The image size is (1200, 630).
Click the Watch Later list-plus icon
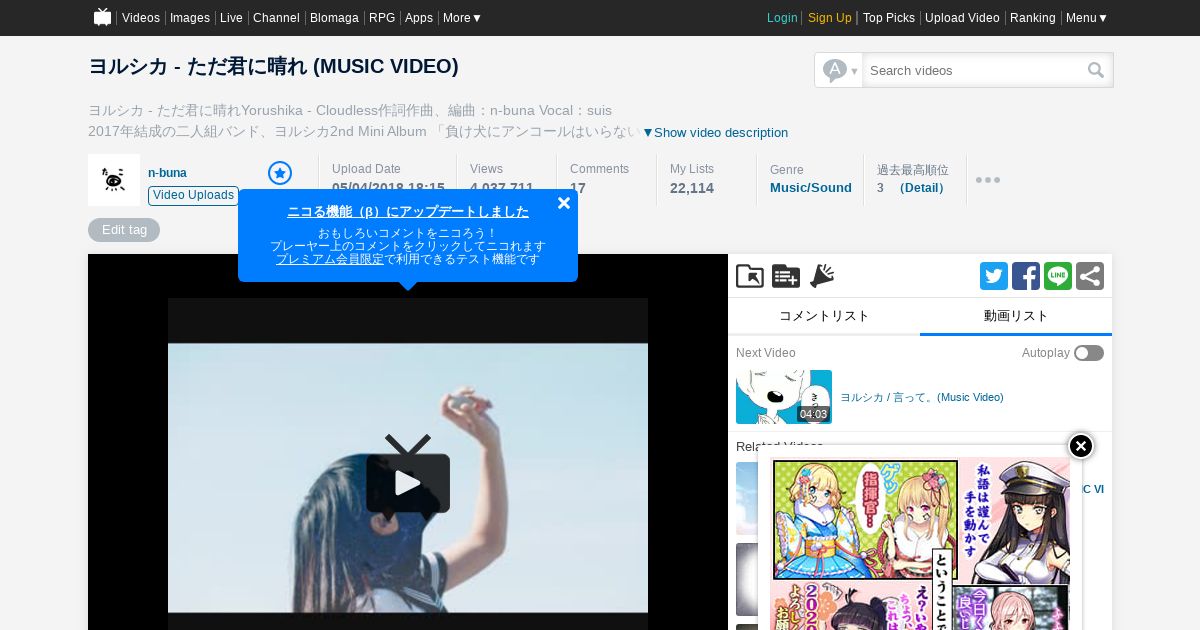[x=786, y=276]
